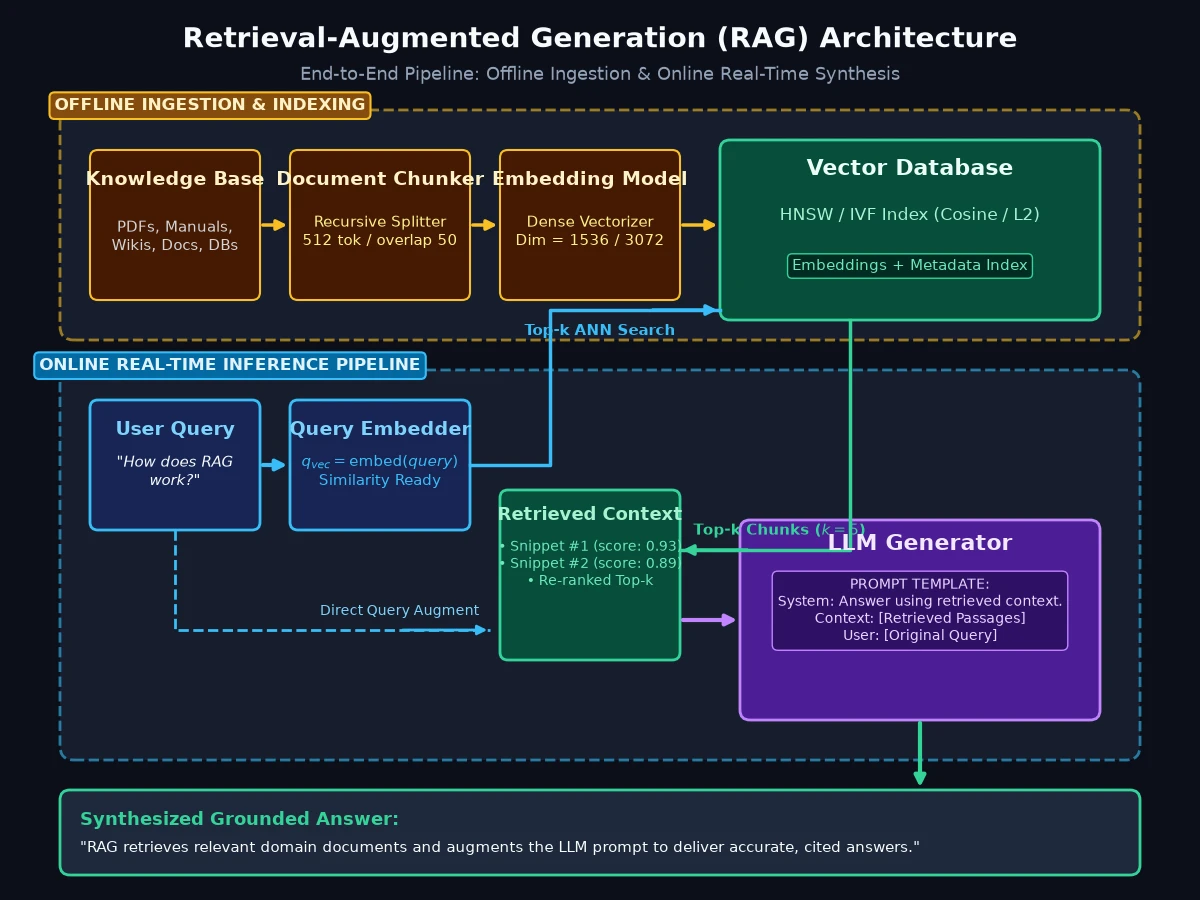Viewport: 1200px width, 900px height.
Task: Click the Knowledge Base box
Action: click(175, 225)
